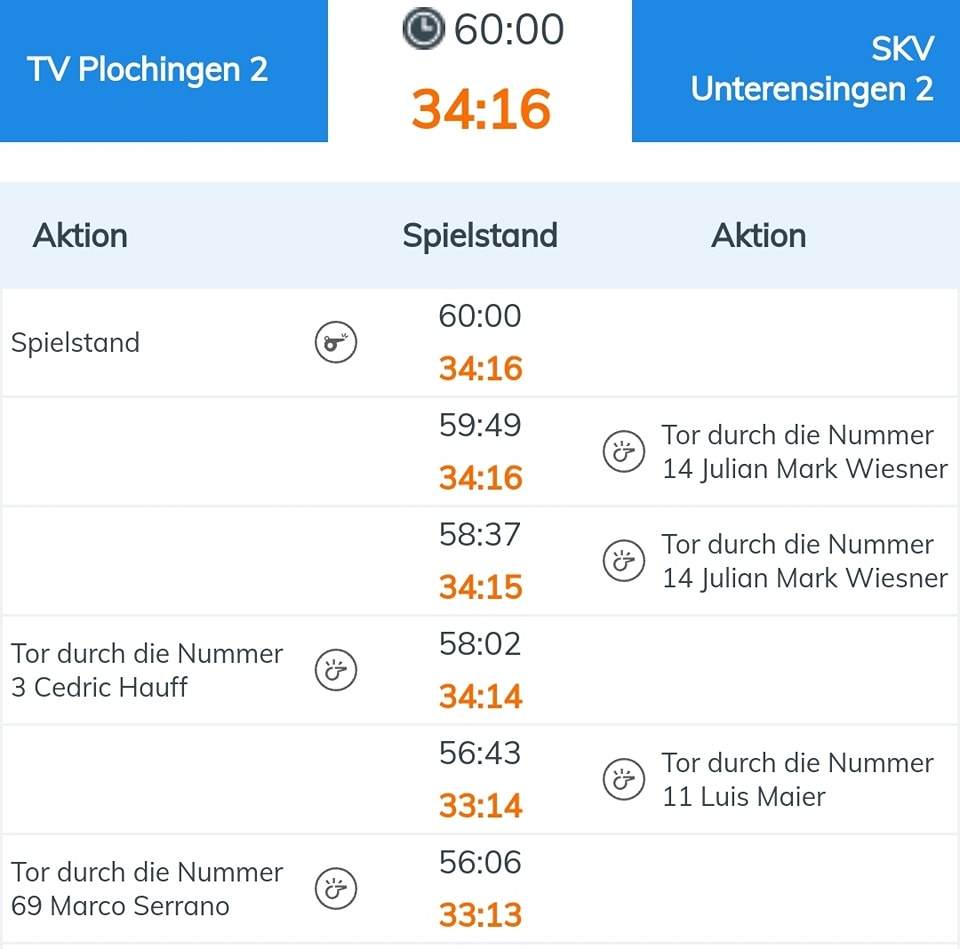Click the goal icon at 59:49

tap(623, 452)
